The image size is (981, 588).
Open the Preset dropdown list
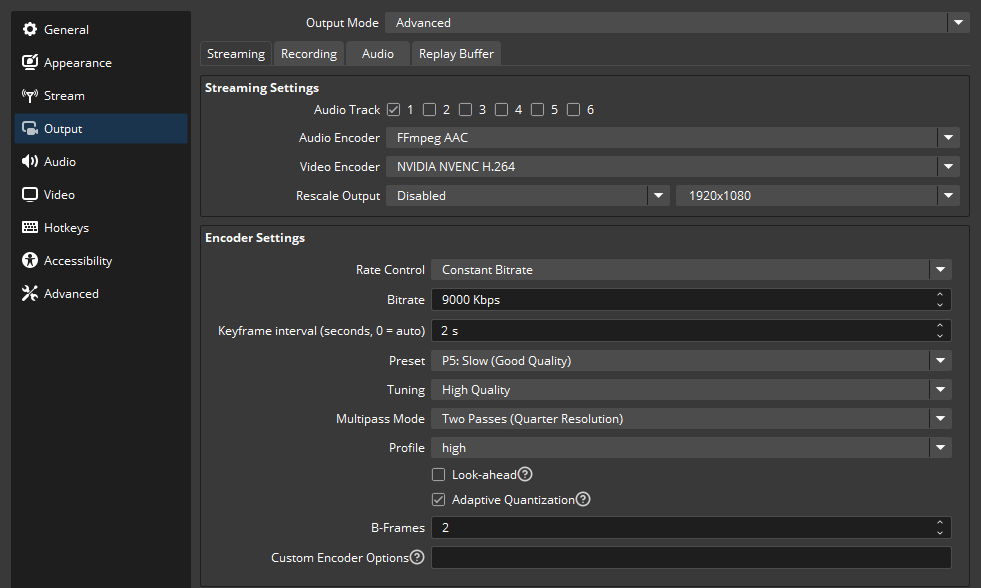coord(690,360)
